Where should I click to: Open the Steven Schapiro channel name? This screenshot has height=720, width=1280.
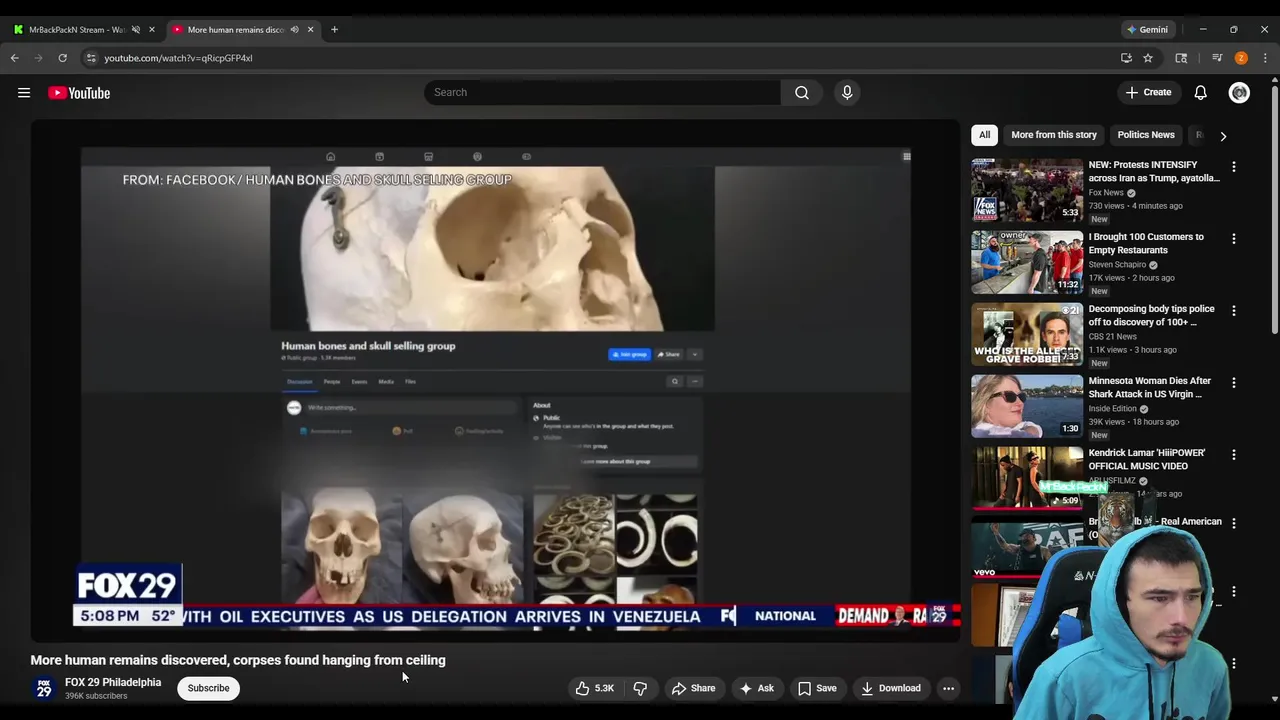(x=1117, y=265)
